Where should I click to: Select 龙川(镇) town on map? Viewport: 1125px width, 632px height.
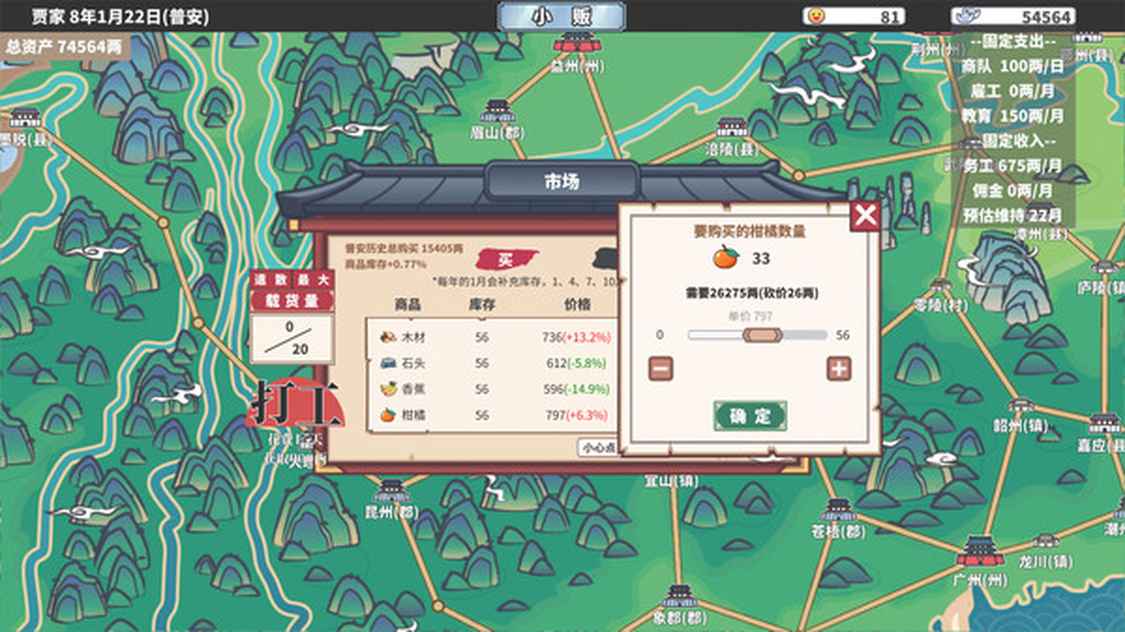click(1045, 554)
